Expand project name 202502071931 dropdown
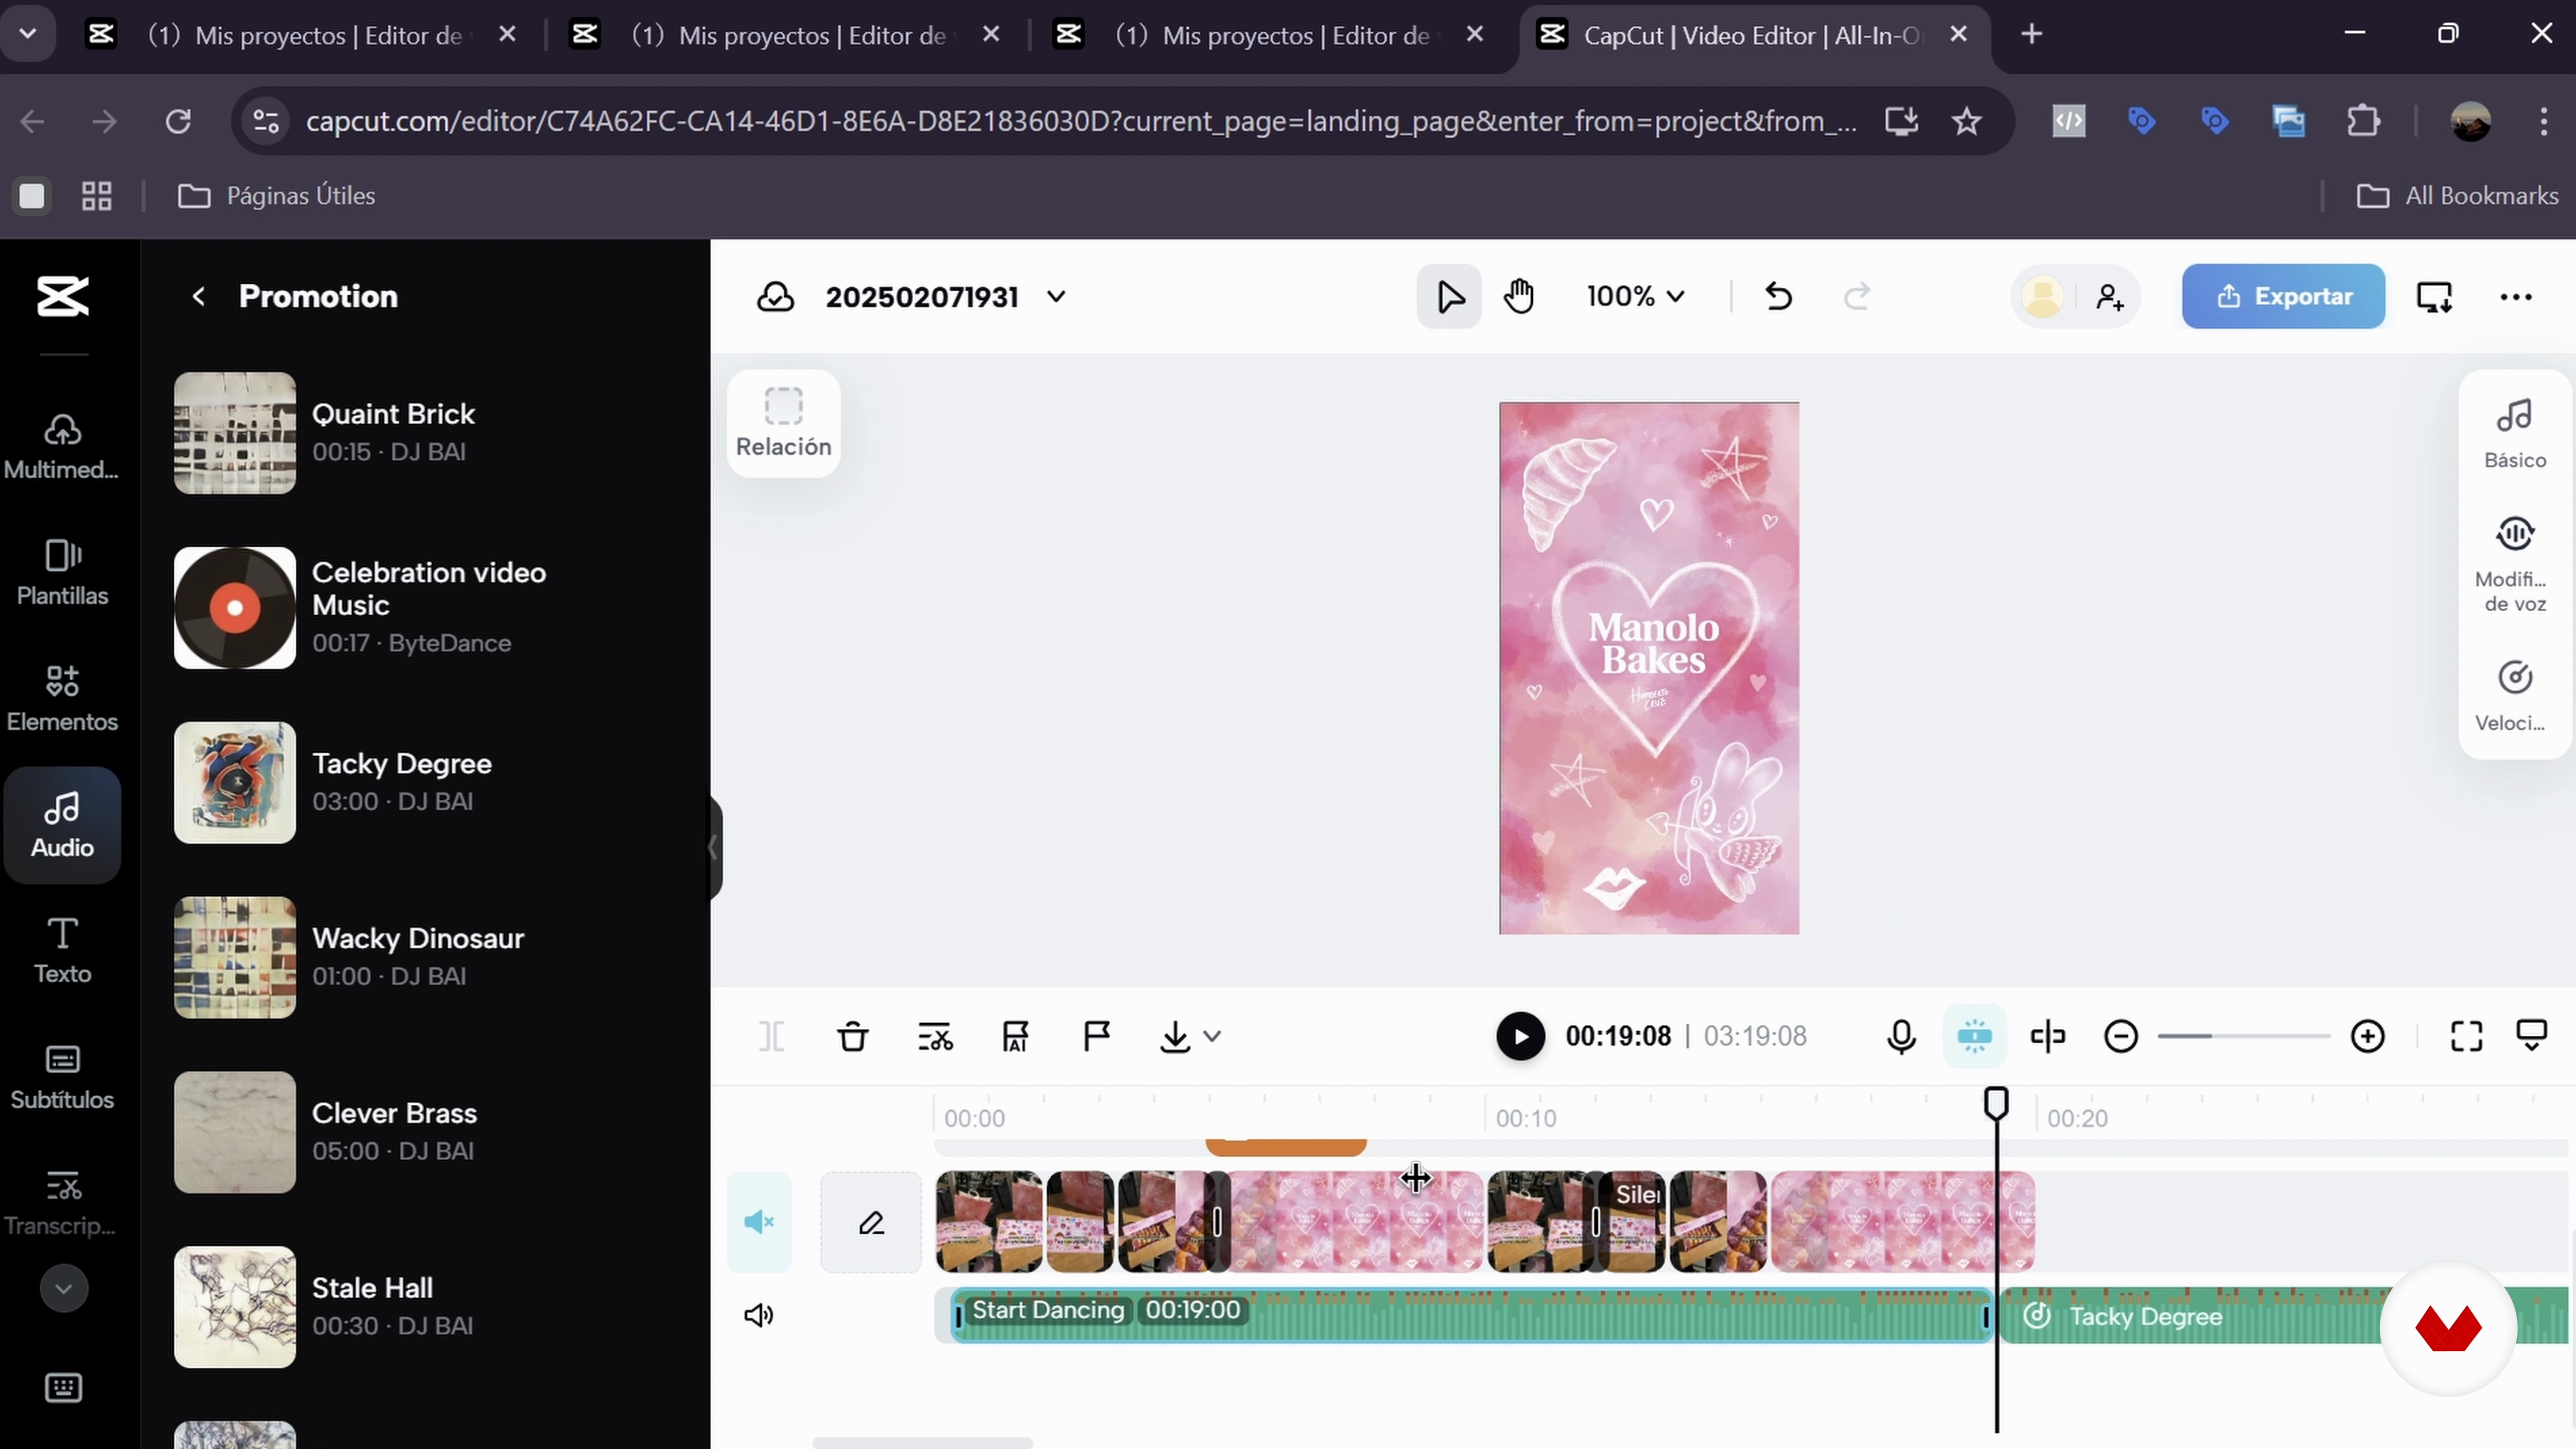Screen dimensions: 2576x1449 (1056, 296)
